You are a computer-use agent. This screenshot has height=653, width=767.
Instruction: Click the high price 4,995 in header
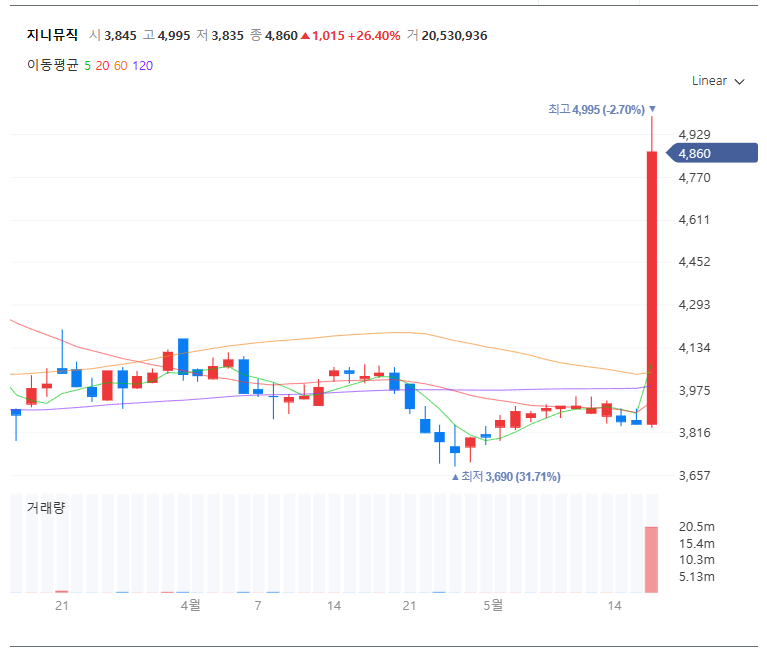(174, 36)
